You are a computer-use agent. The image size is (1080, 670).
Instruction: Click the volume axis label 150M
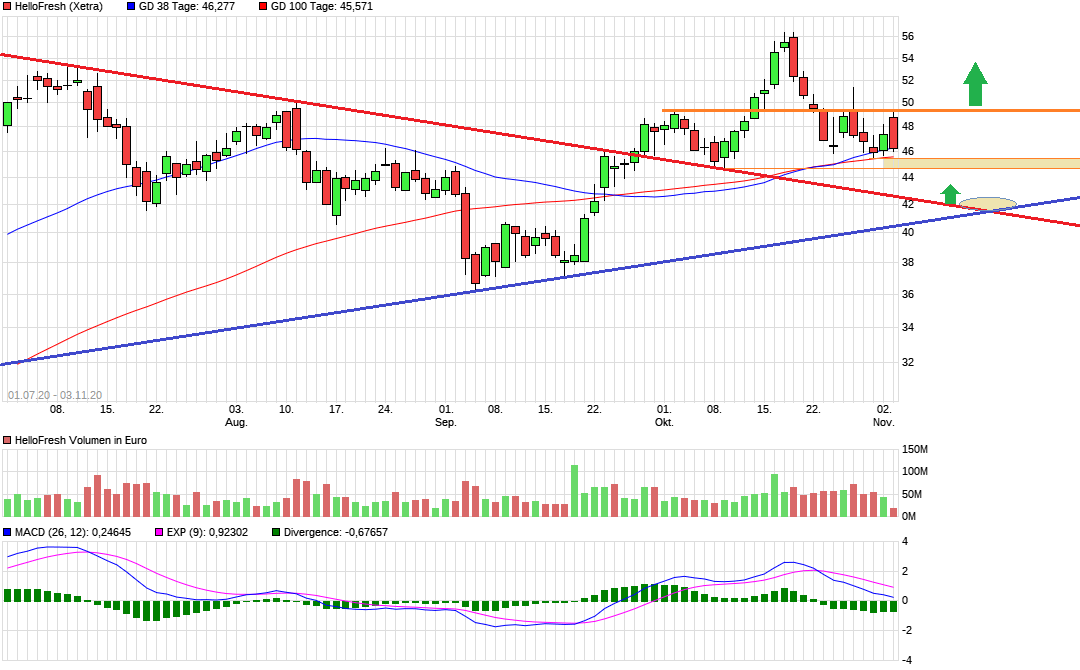pyautogui.click(x=915, y=450)
